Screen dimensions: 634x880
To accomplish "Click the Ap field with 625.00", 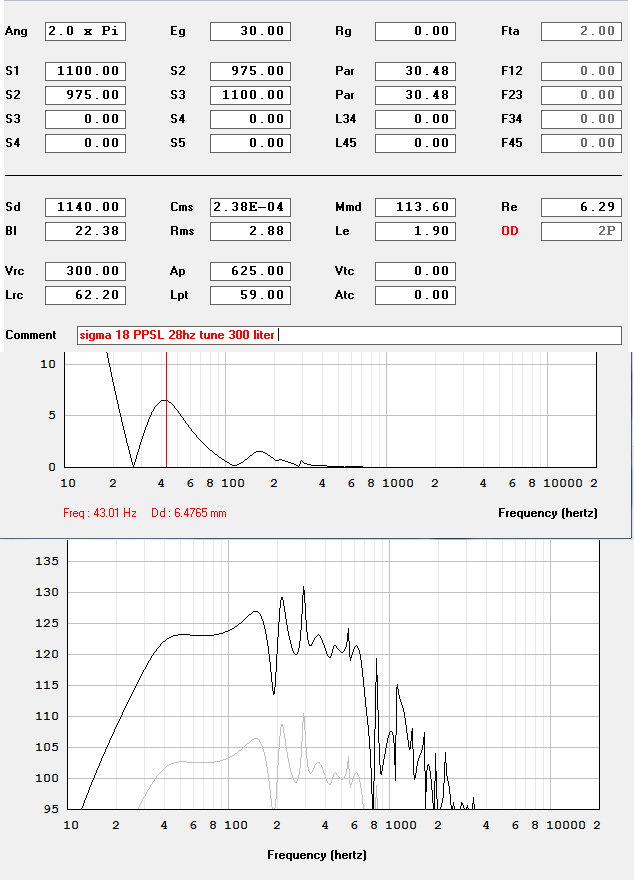I will tap(250, 271).
